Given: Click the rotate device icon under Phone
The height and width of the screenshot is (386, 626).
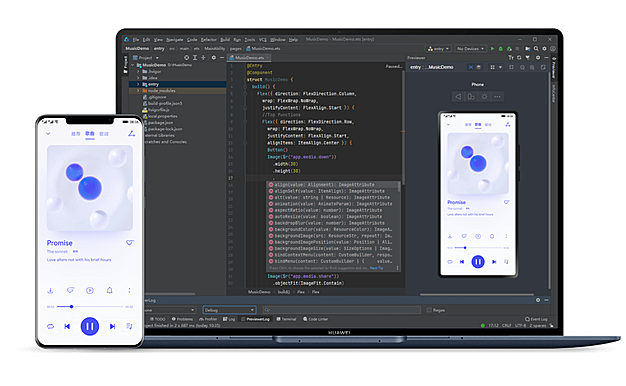Looking at the screenshot, I should [x=471, y=97].
